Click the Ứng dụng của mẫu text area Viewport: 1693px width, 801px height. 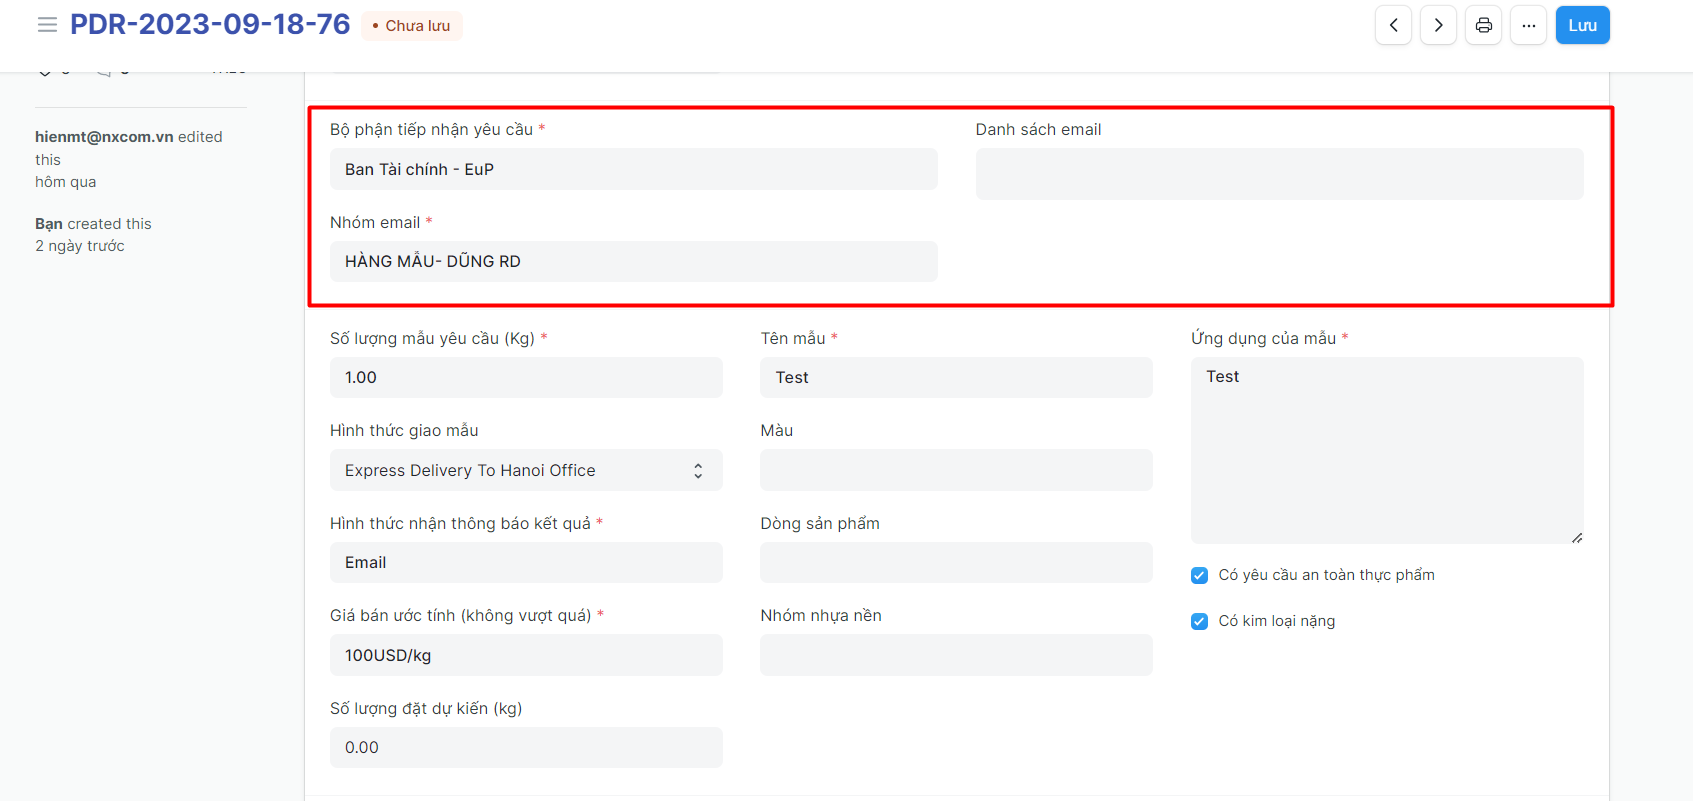(1386, 450)
